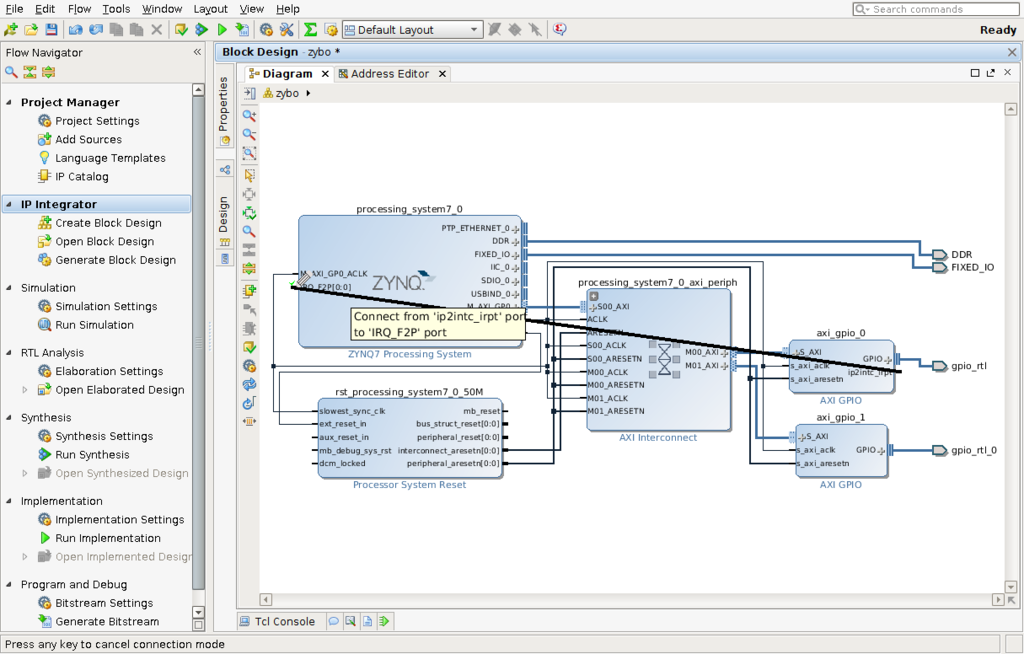Expand the Open Elaborated Design item

[x=25, y=389]
